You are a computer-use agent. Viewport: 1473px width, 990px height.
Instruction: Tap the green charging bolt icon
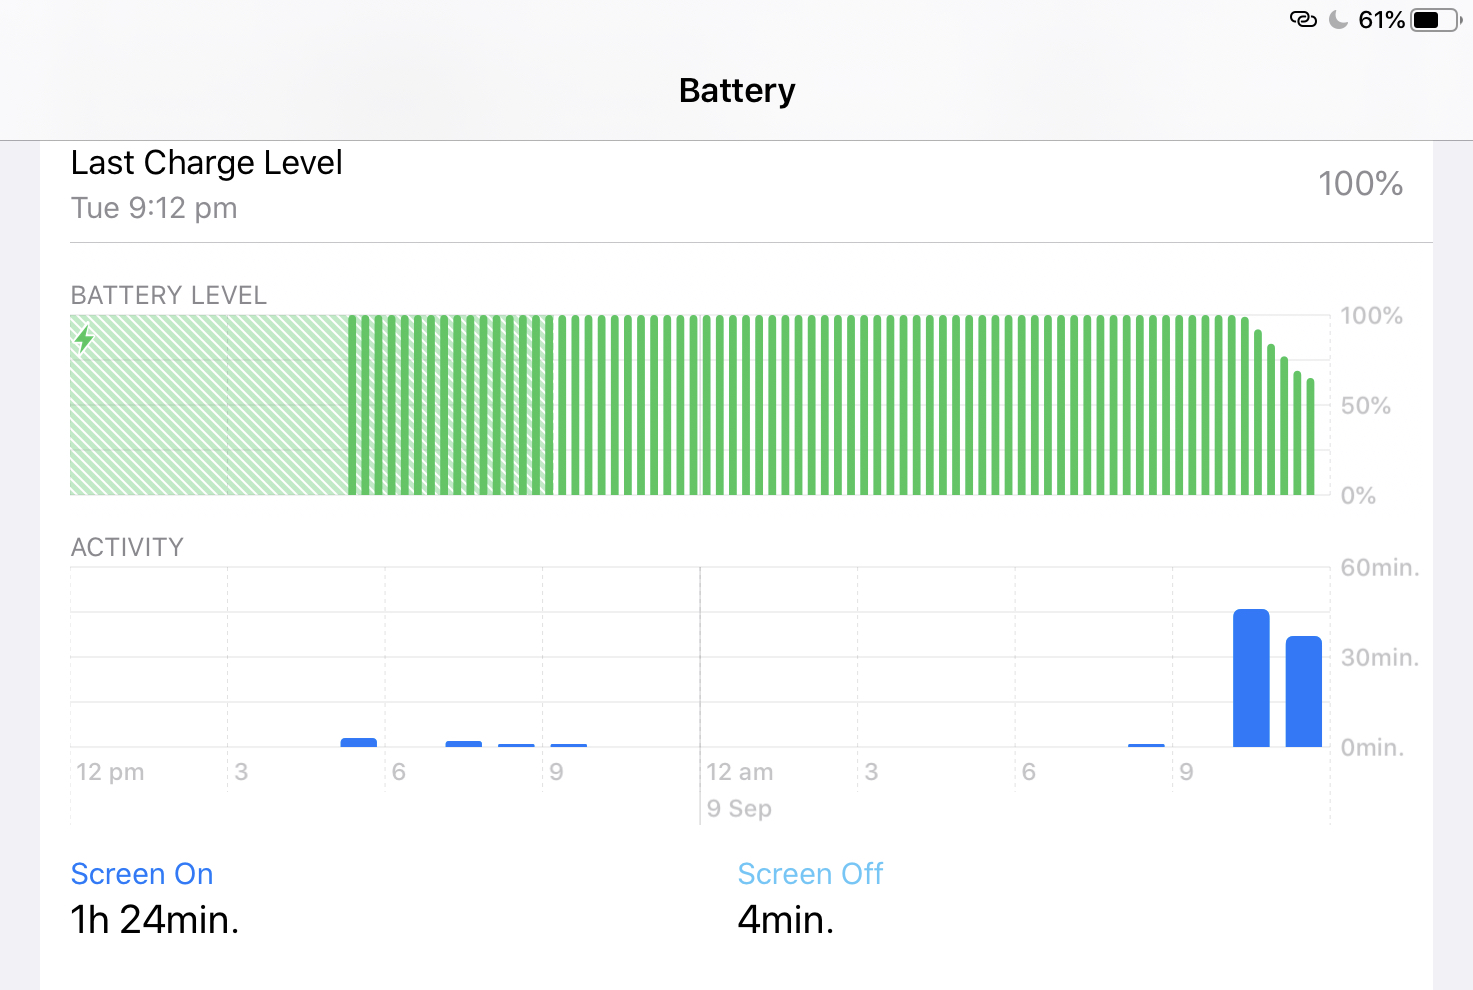click(x=85, y=340)
